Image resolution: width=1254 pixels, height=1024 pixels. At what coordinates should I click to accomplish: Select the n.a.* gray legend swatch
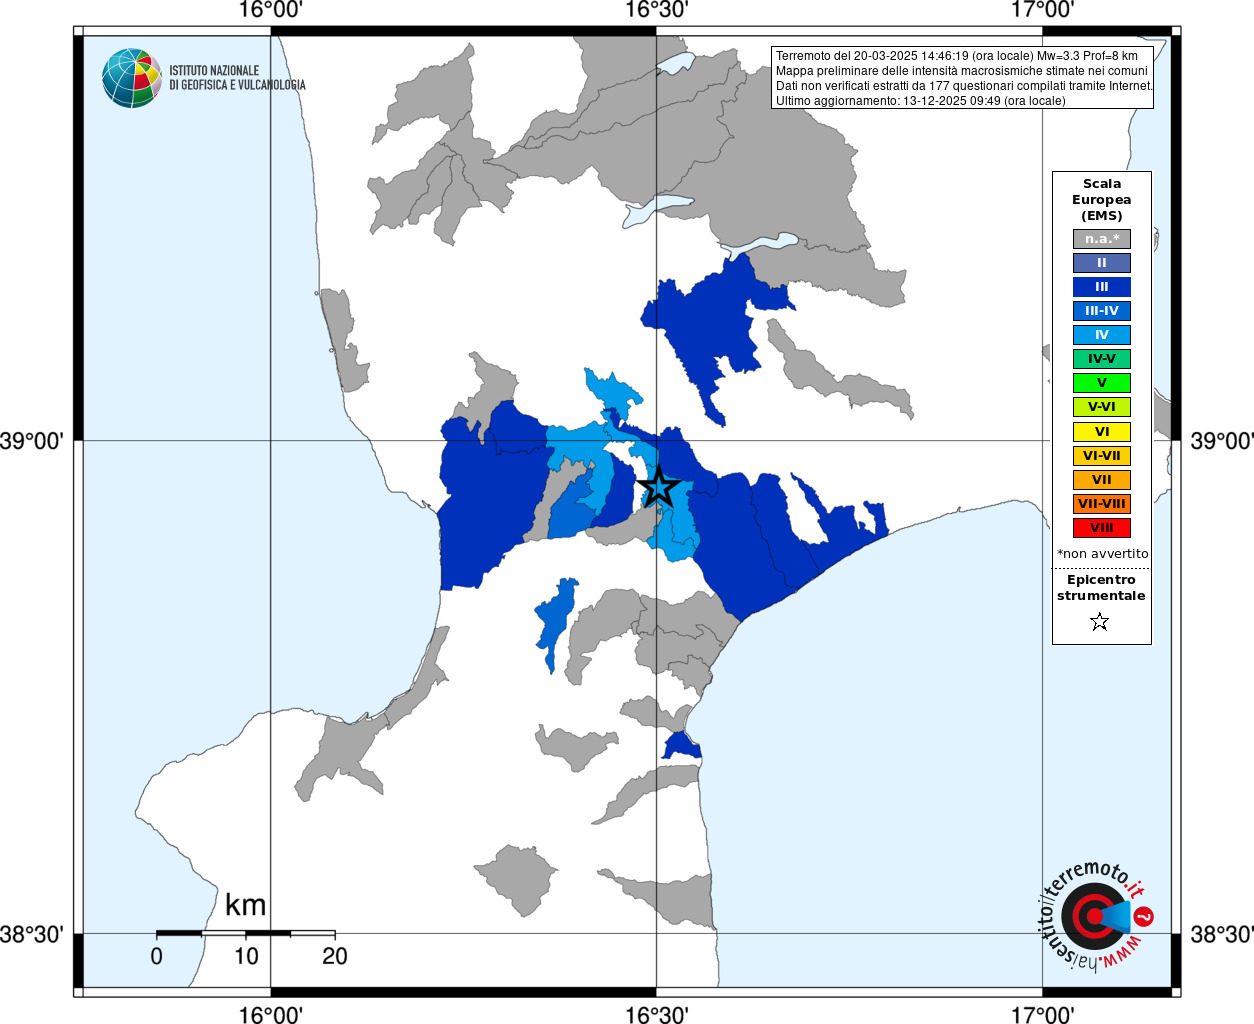[1102, 239]
